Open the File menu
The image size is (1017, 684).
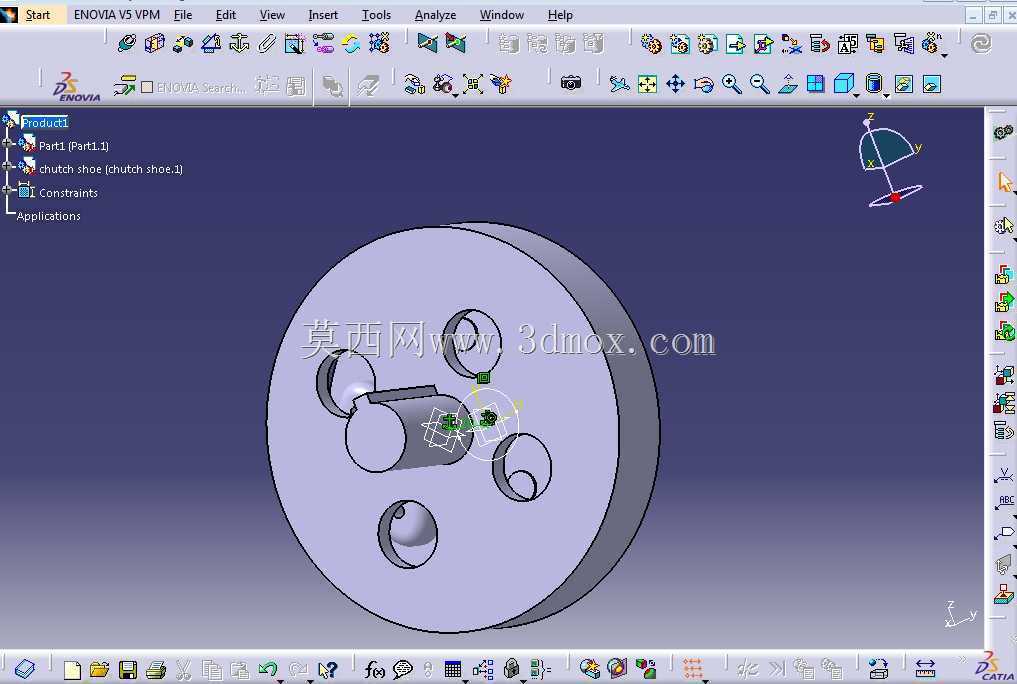(183, 15)
